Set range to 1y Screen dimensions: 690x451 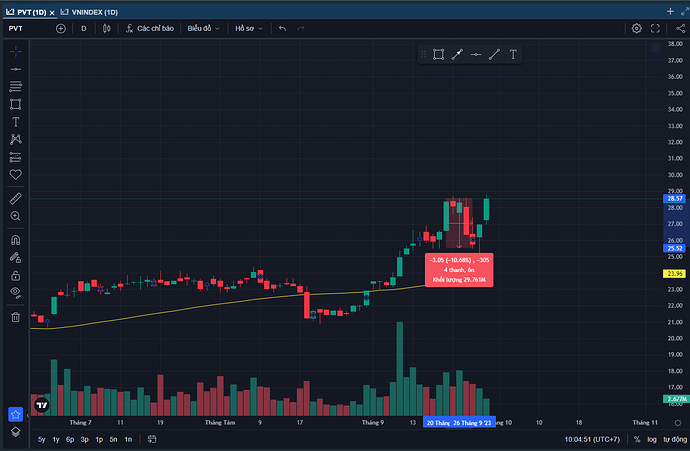(x=56, y=439)
